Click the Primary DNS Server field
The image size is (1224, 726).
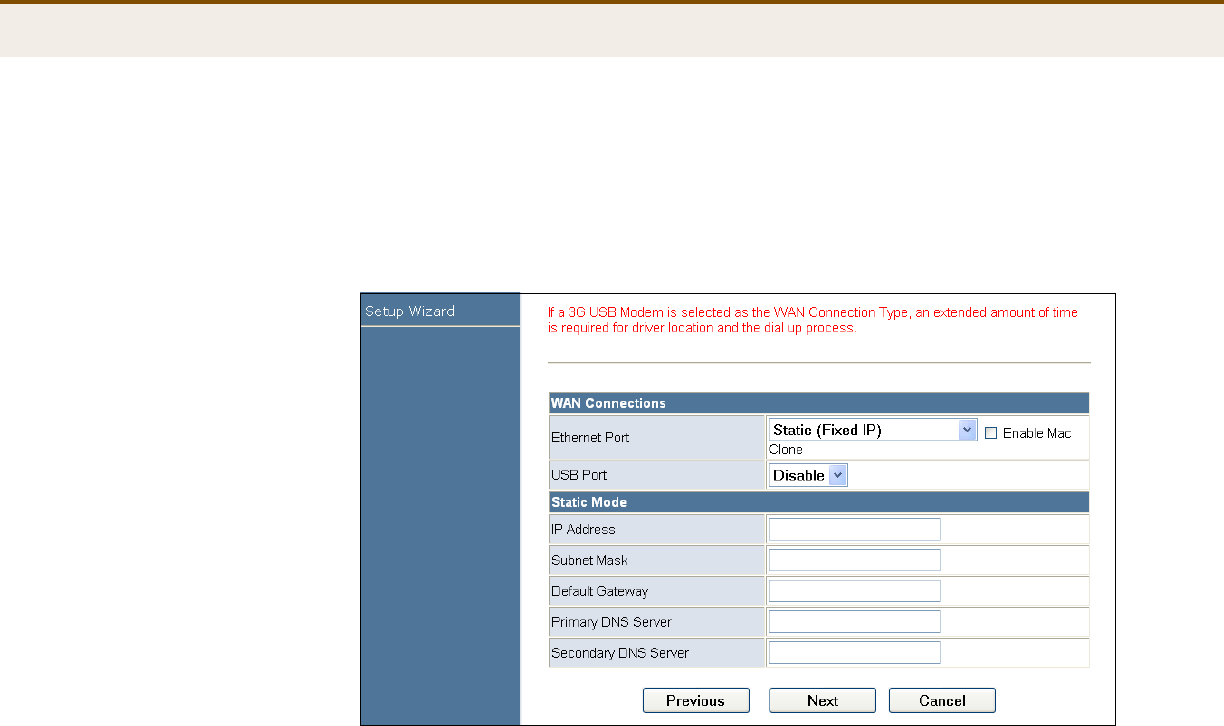click(855, 622)
